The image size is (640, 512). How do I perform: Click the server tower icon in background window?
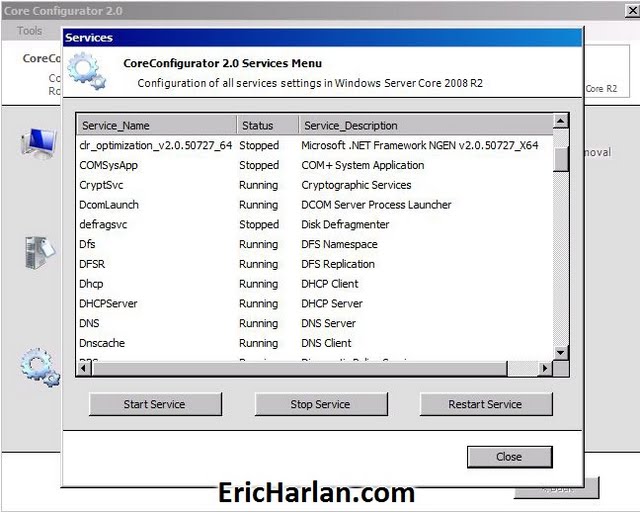pyautogui.click(x=40, y=252)
